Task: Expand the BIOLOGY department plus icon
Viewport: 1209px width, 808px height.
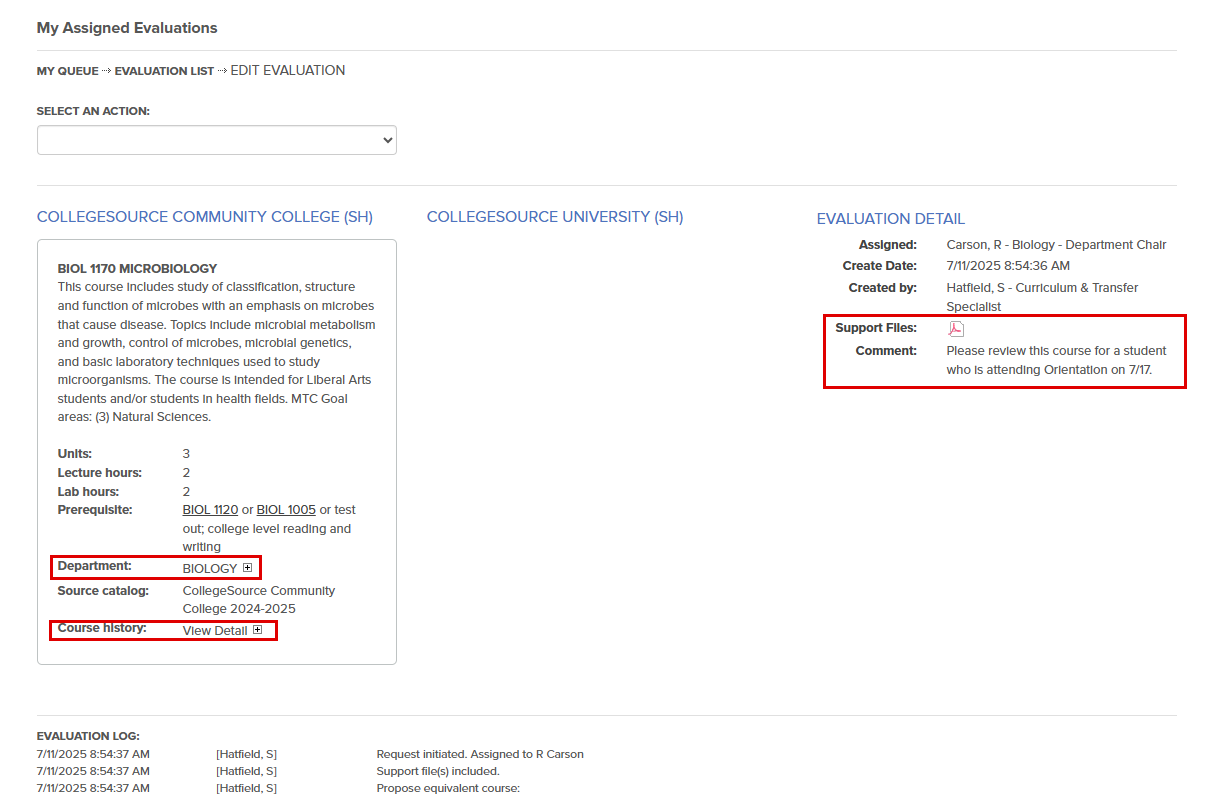Action: coord(248,568)
